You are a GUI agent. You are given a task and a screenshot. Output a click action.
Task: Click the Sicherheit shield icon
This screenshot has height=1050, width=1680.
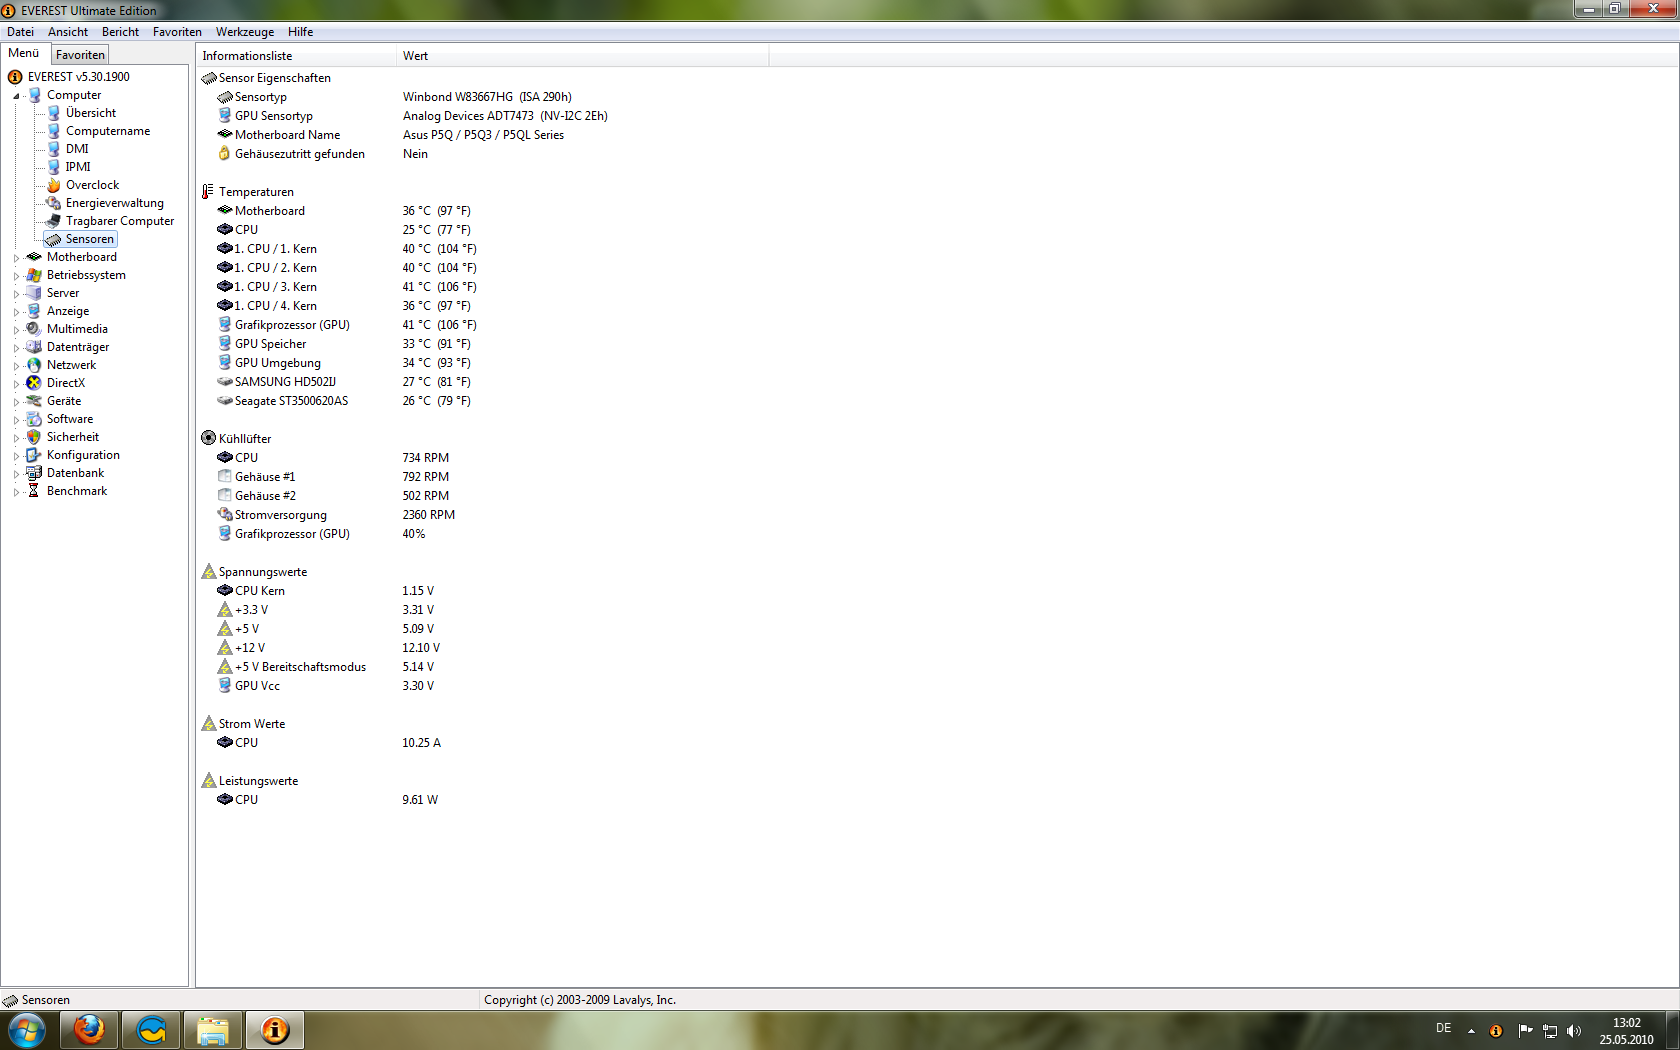pyautogui.click(x=34, y=437)
